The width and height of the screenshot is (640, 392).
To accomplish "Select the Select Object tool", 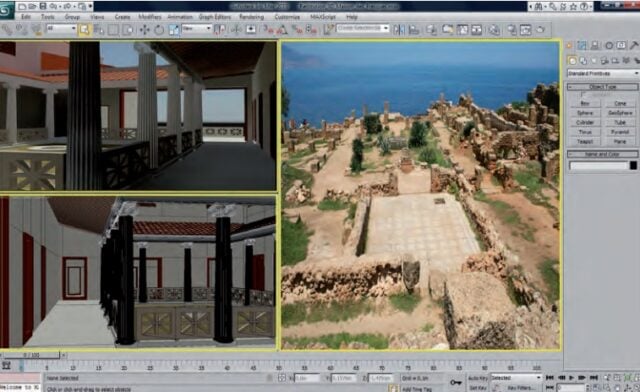I will point(84,30).
